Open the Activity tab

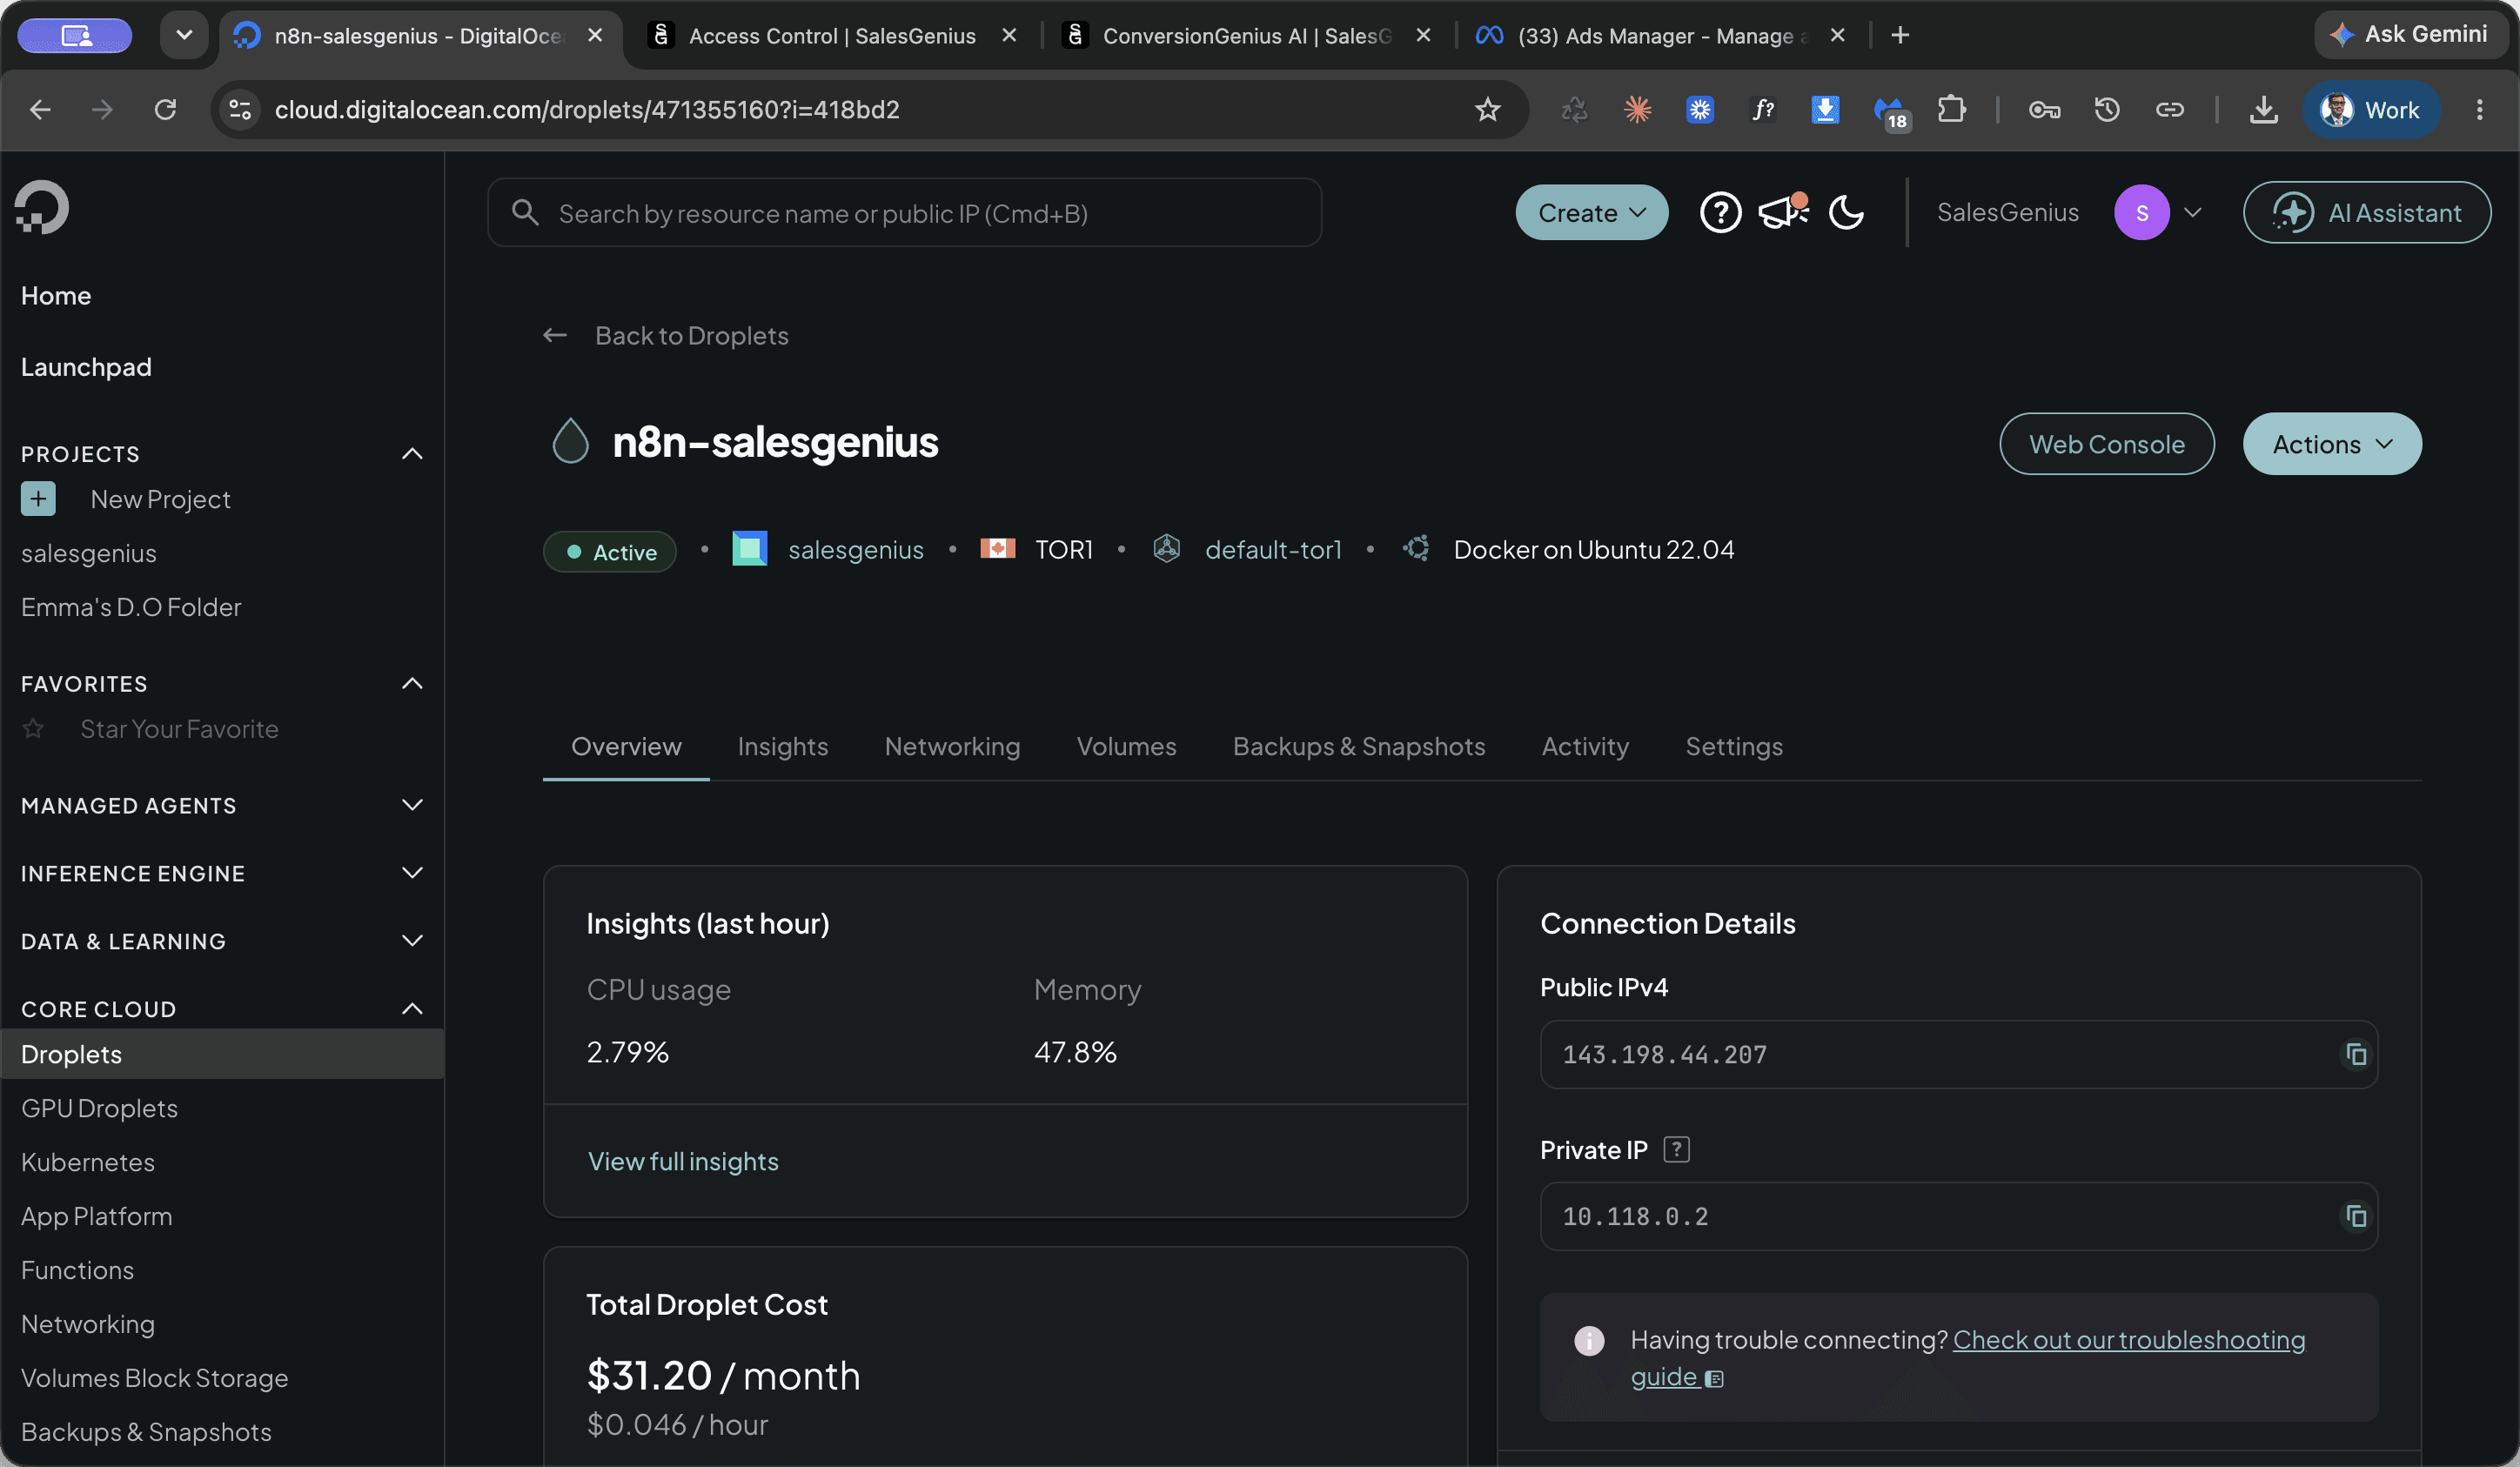click(x=1584, y=746)
